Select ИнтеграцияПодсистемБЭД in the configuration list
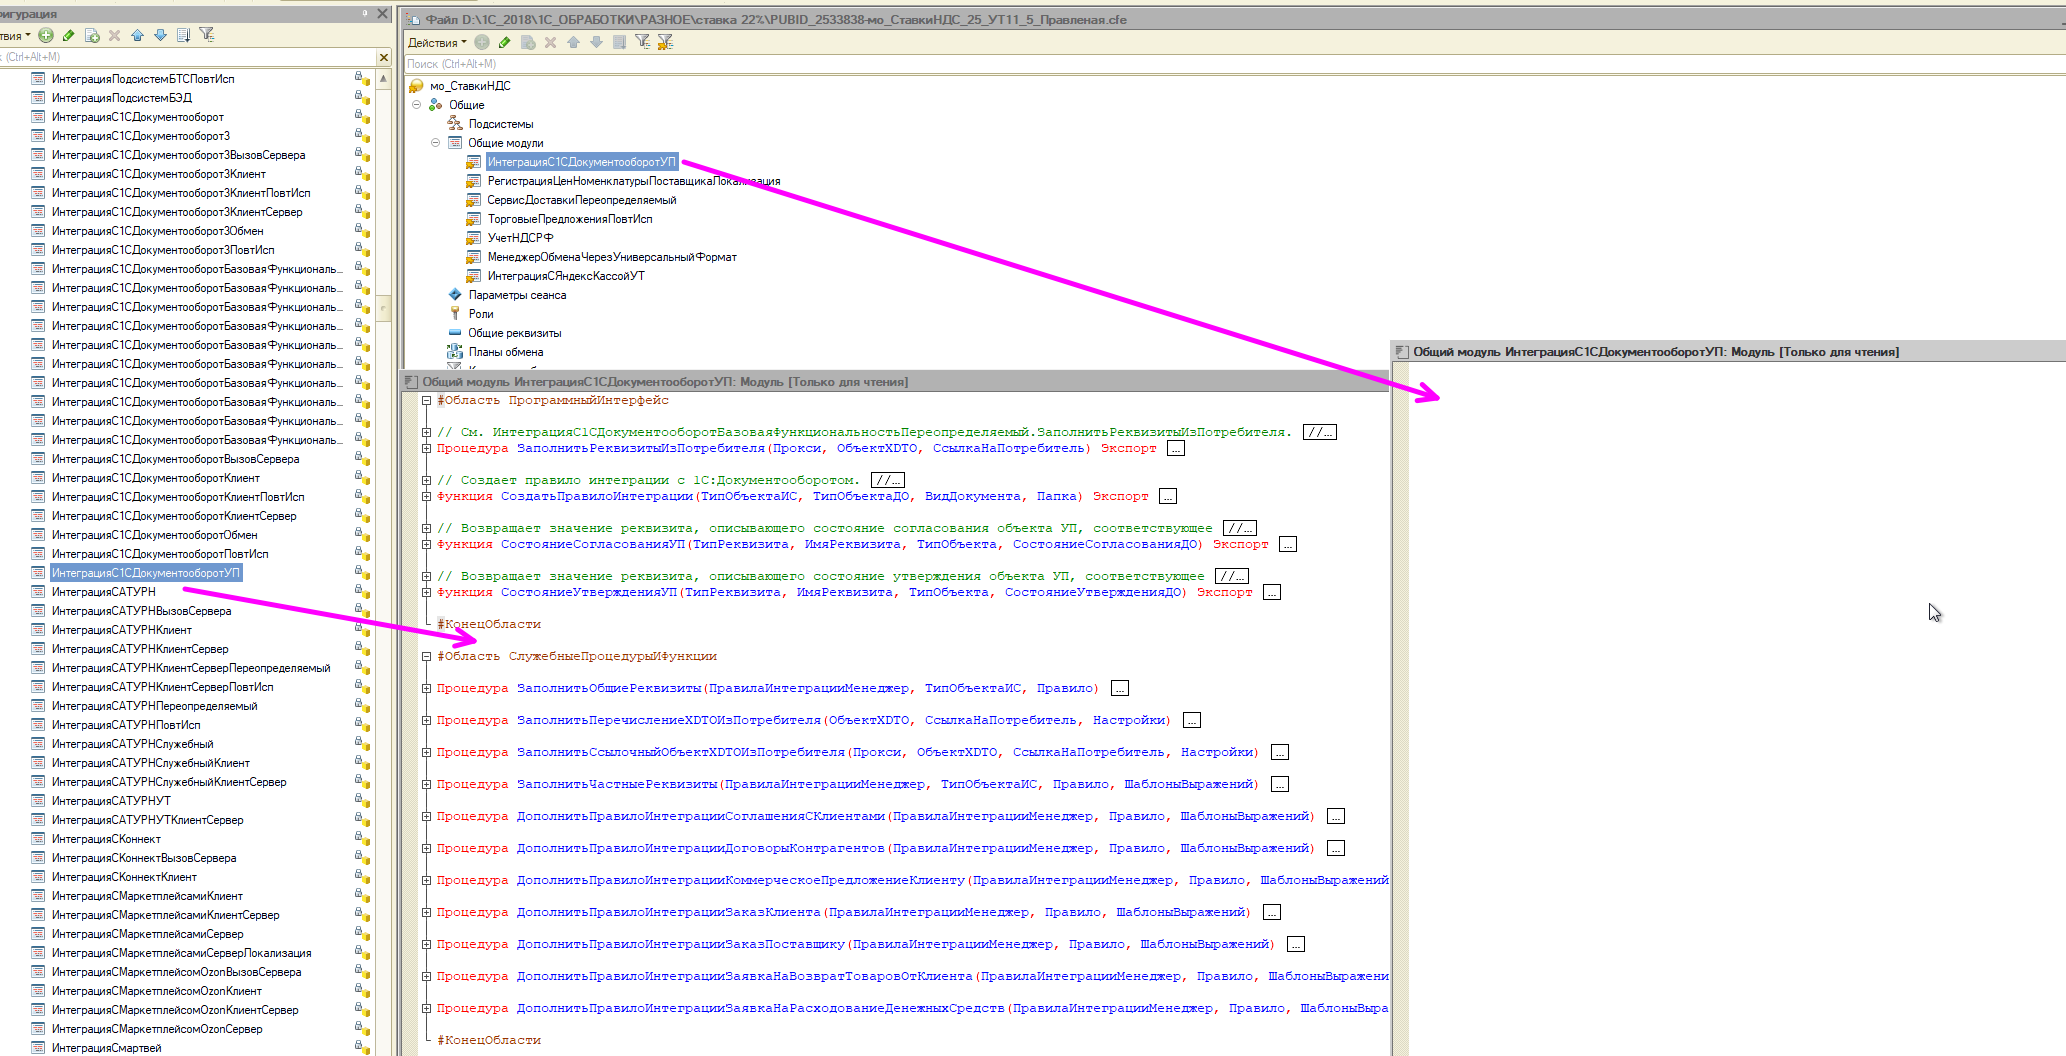2066x1056 pixels. [x=122, y=98]
